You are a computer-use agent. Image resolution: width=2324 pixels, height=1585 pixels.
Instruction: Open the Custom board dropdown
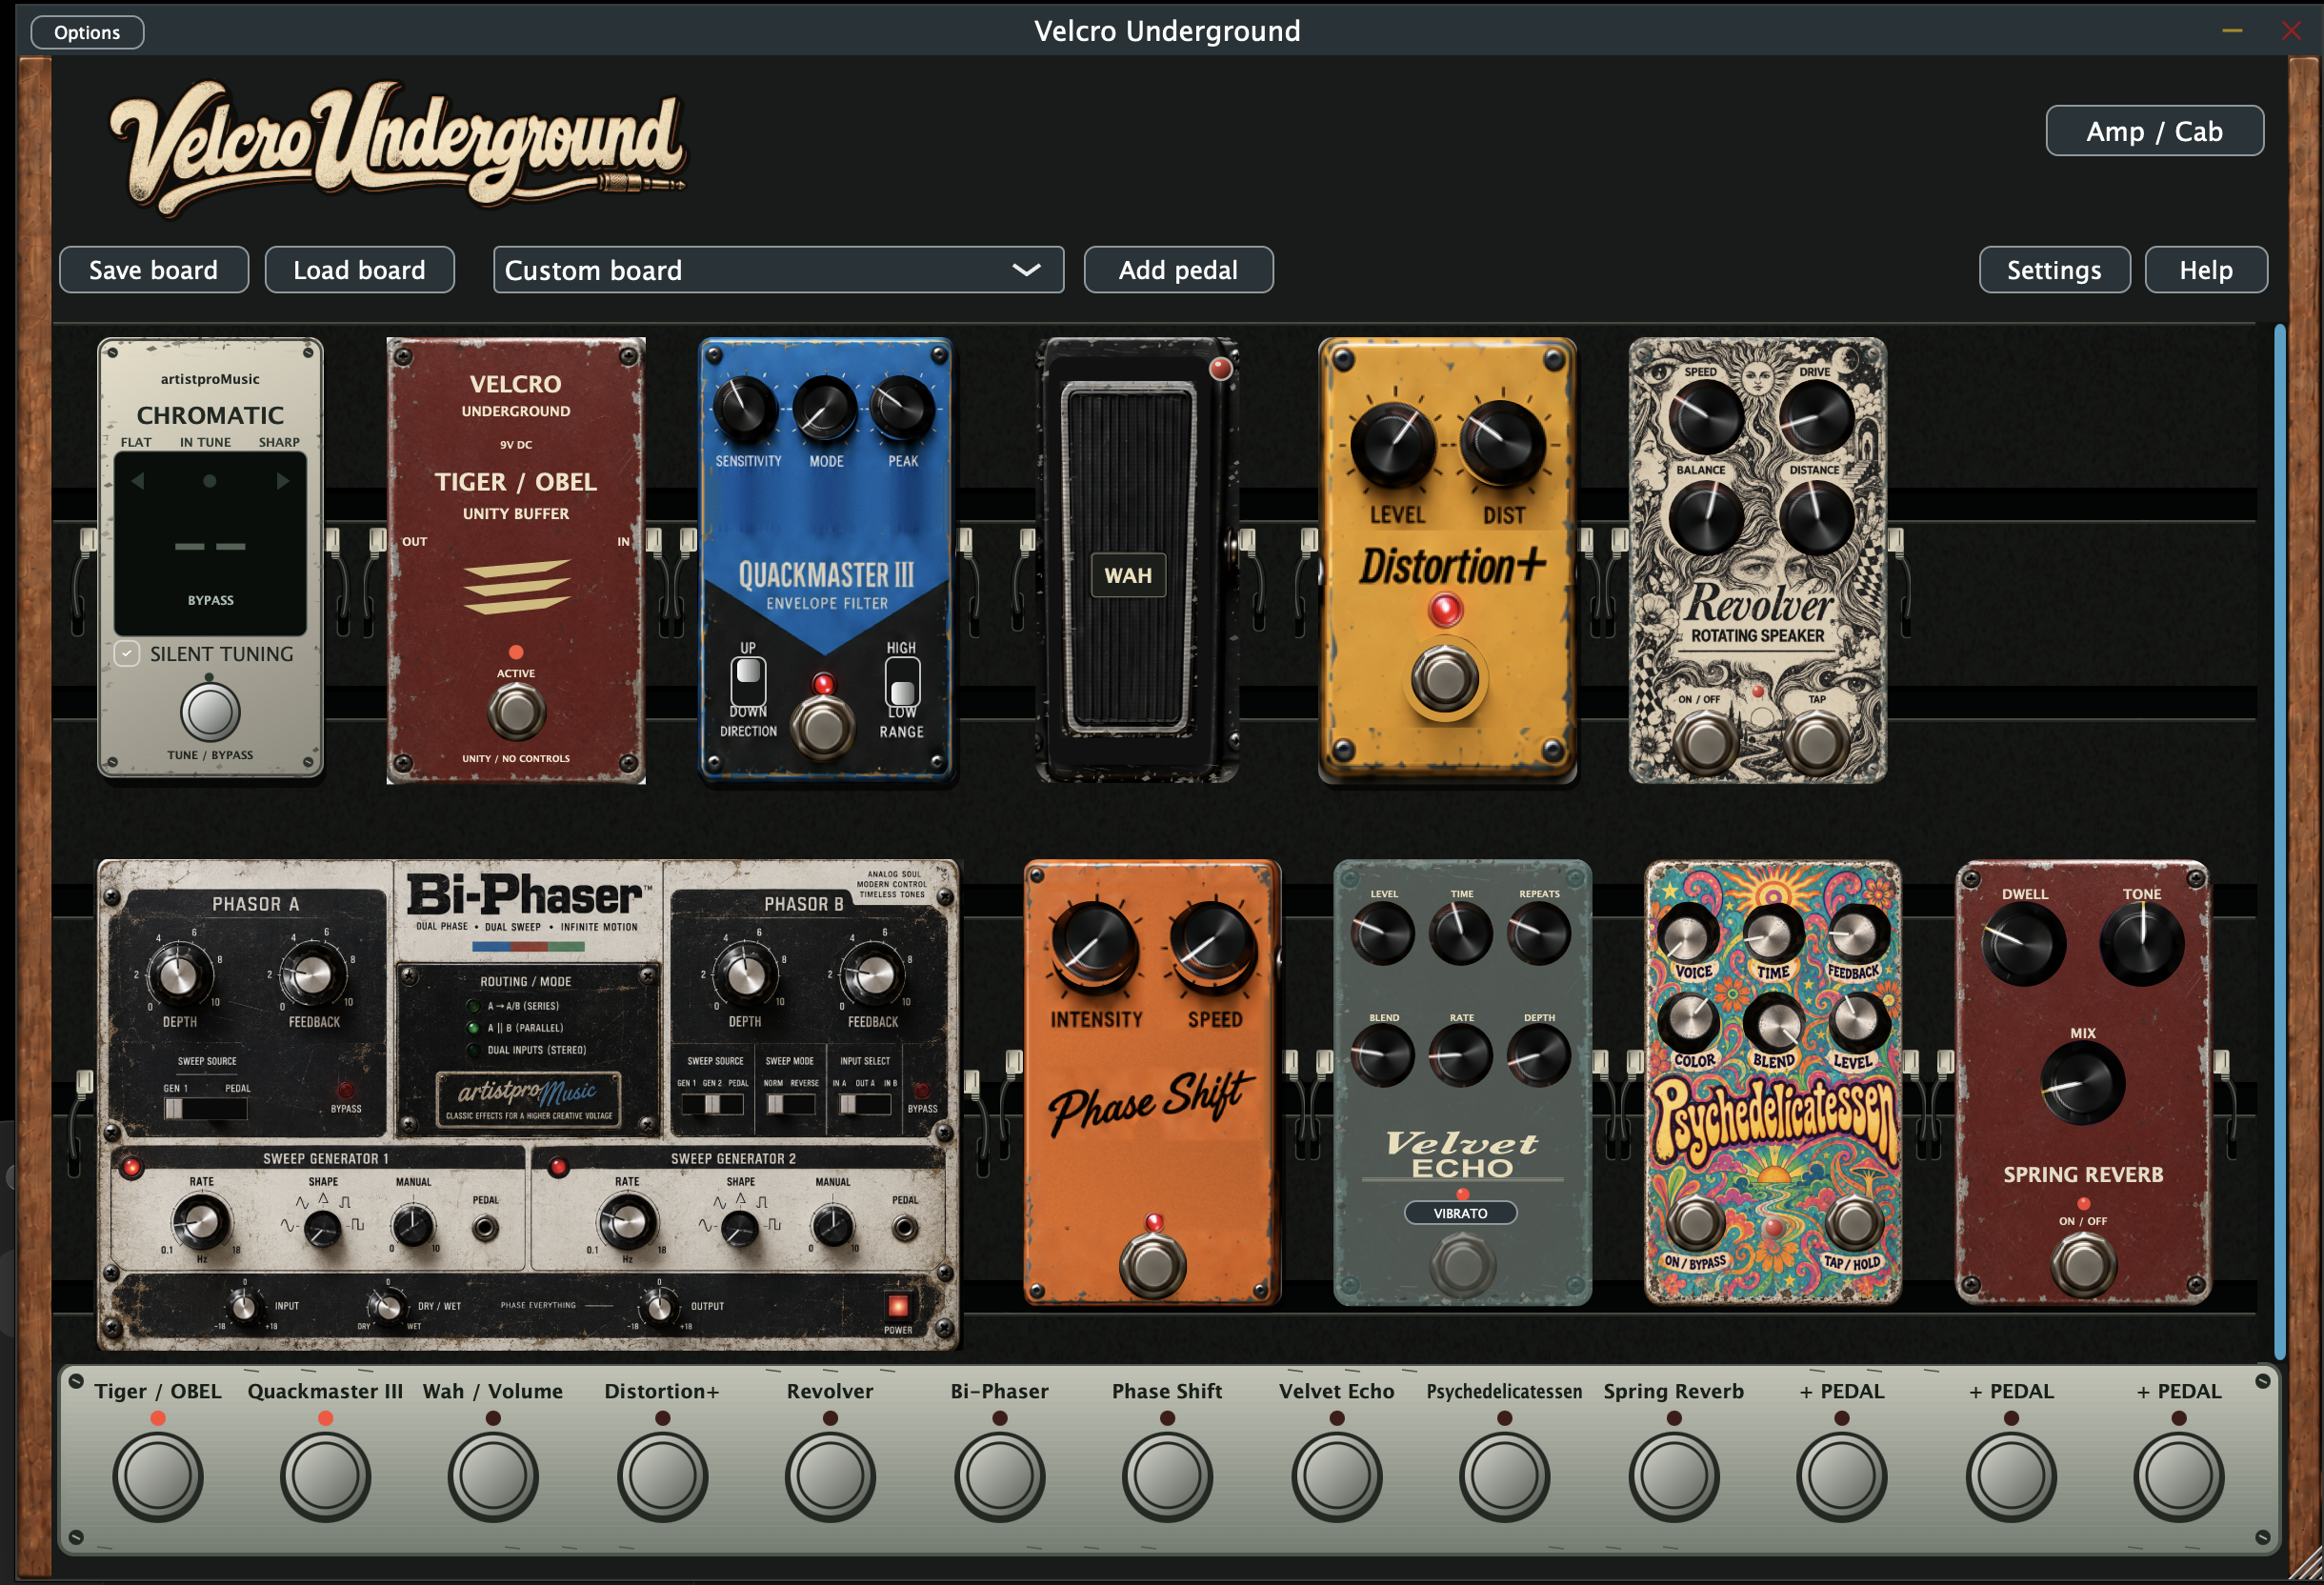click(x=778, y=270)
